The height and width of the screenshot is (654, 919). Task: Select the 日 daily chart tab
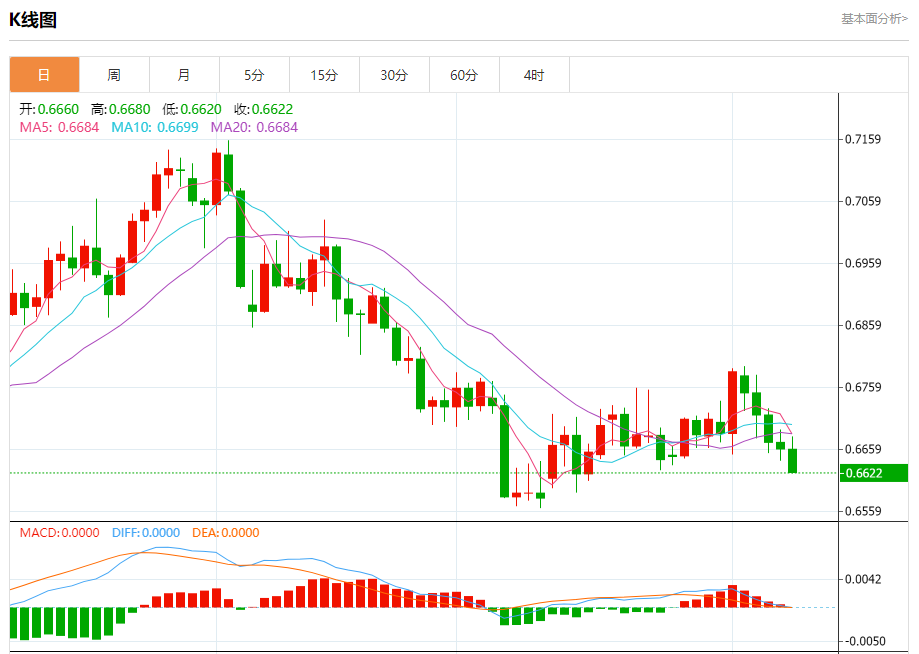44,74
